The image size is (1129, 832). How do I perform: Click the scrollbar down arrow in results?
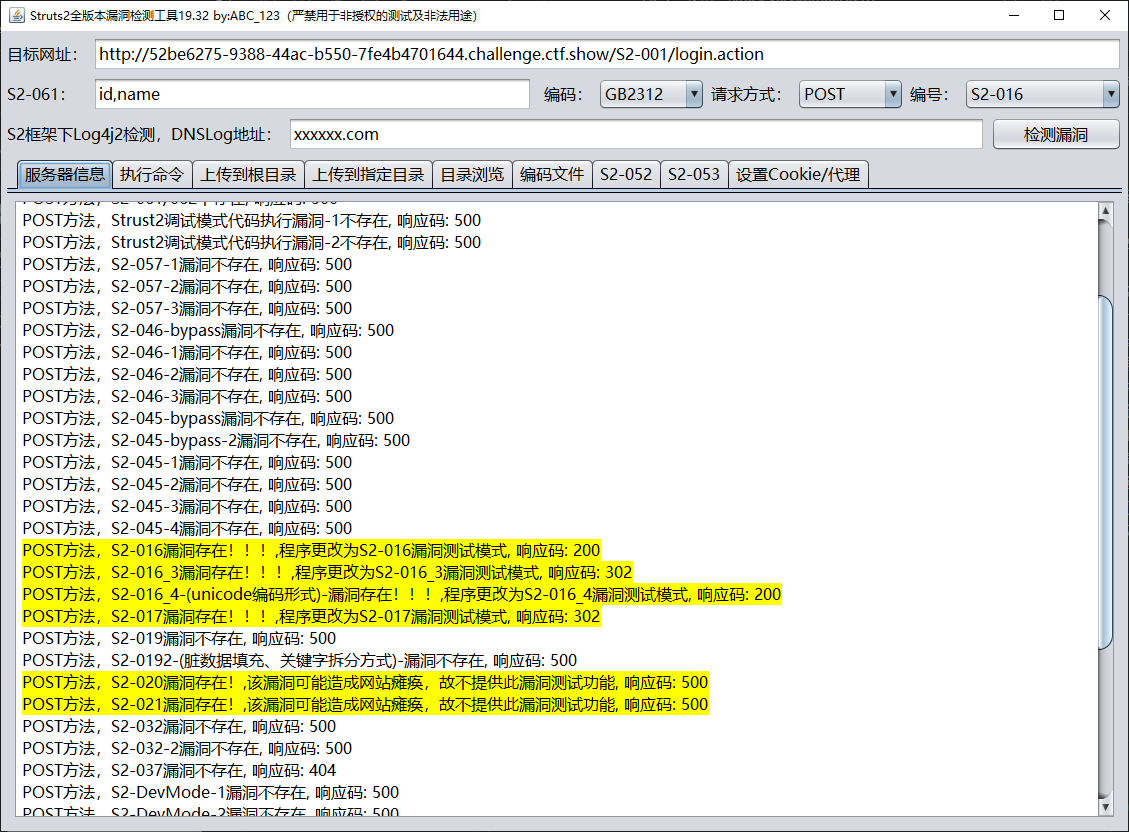(x=1105, y=808)
